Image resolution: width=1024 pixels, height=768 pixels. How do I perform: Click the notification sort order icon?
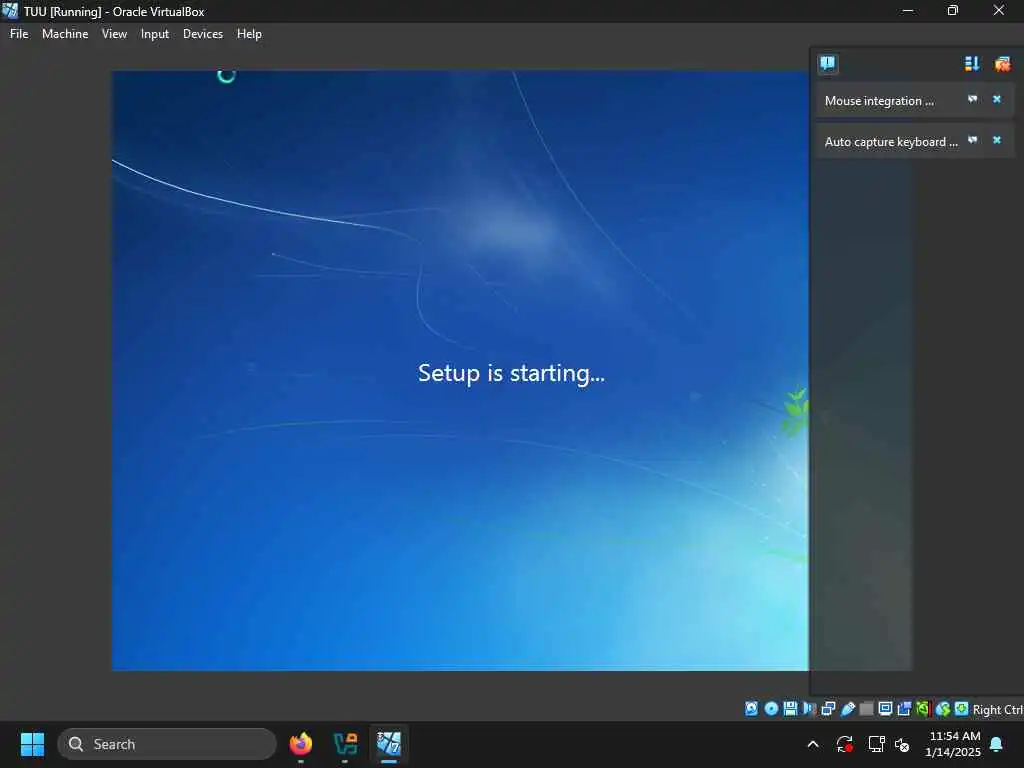pos(972,63)
